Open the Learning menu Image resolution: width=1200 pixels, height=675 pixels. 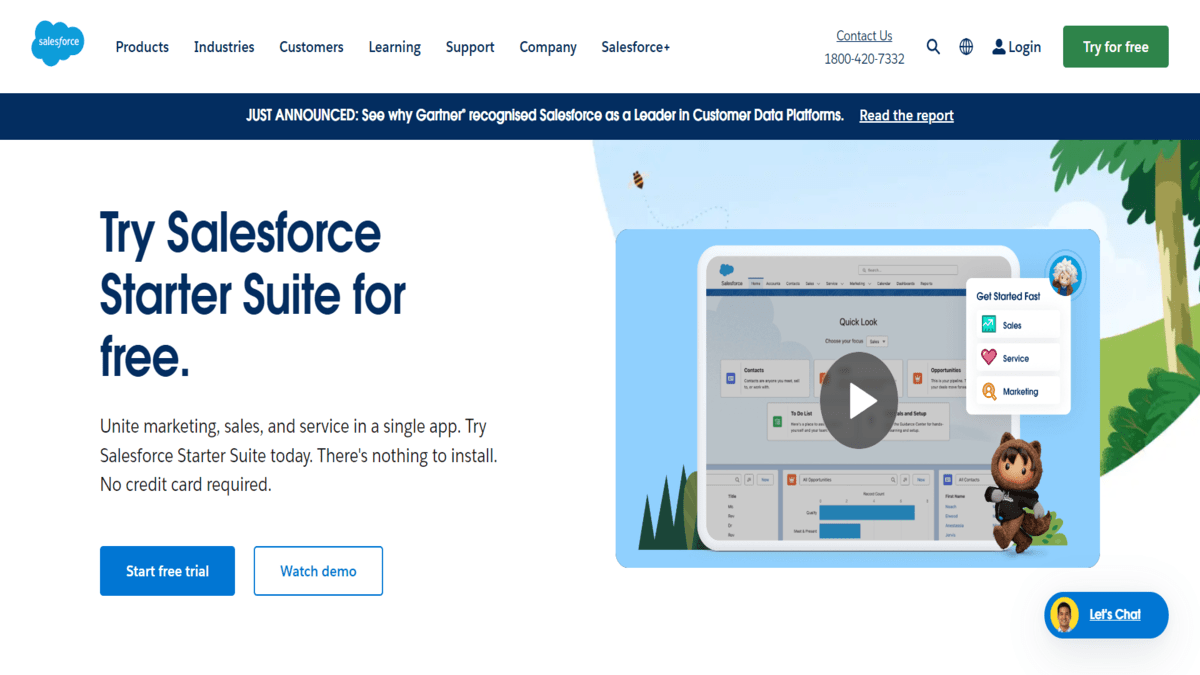(x=394, y=47)
